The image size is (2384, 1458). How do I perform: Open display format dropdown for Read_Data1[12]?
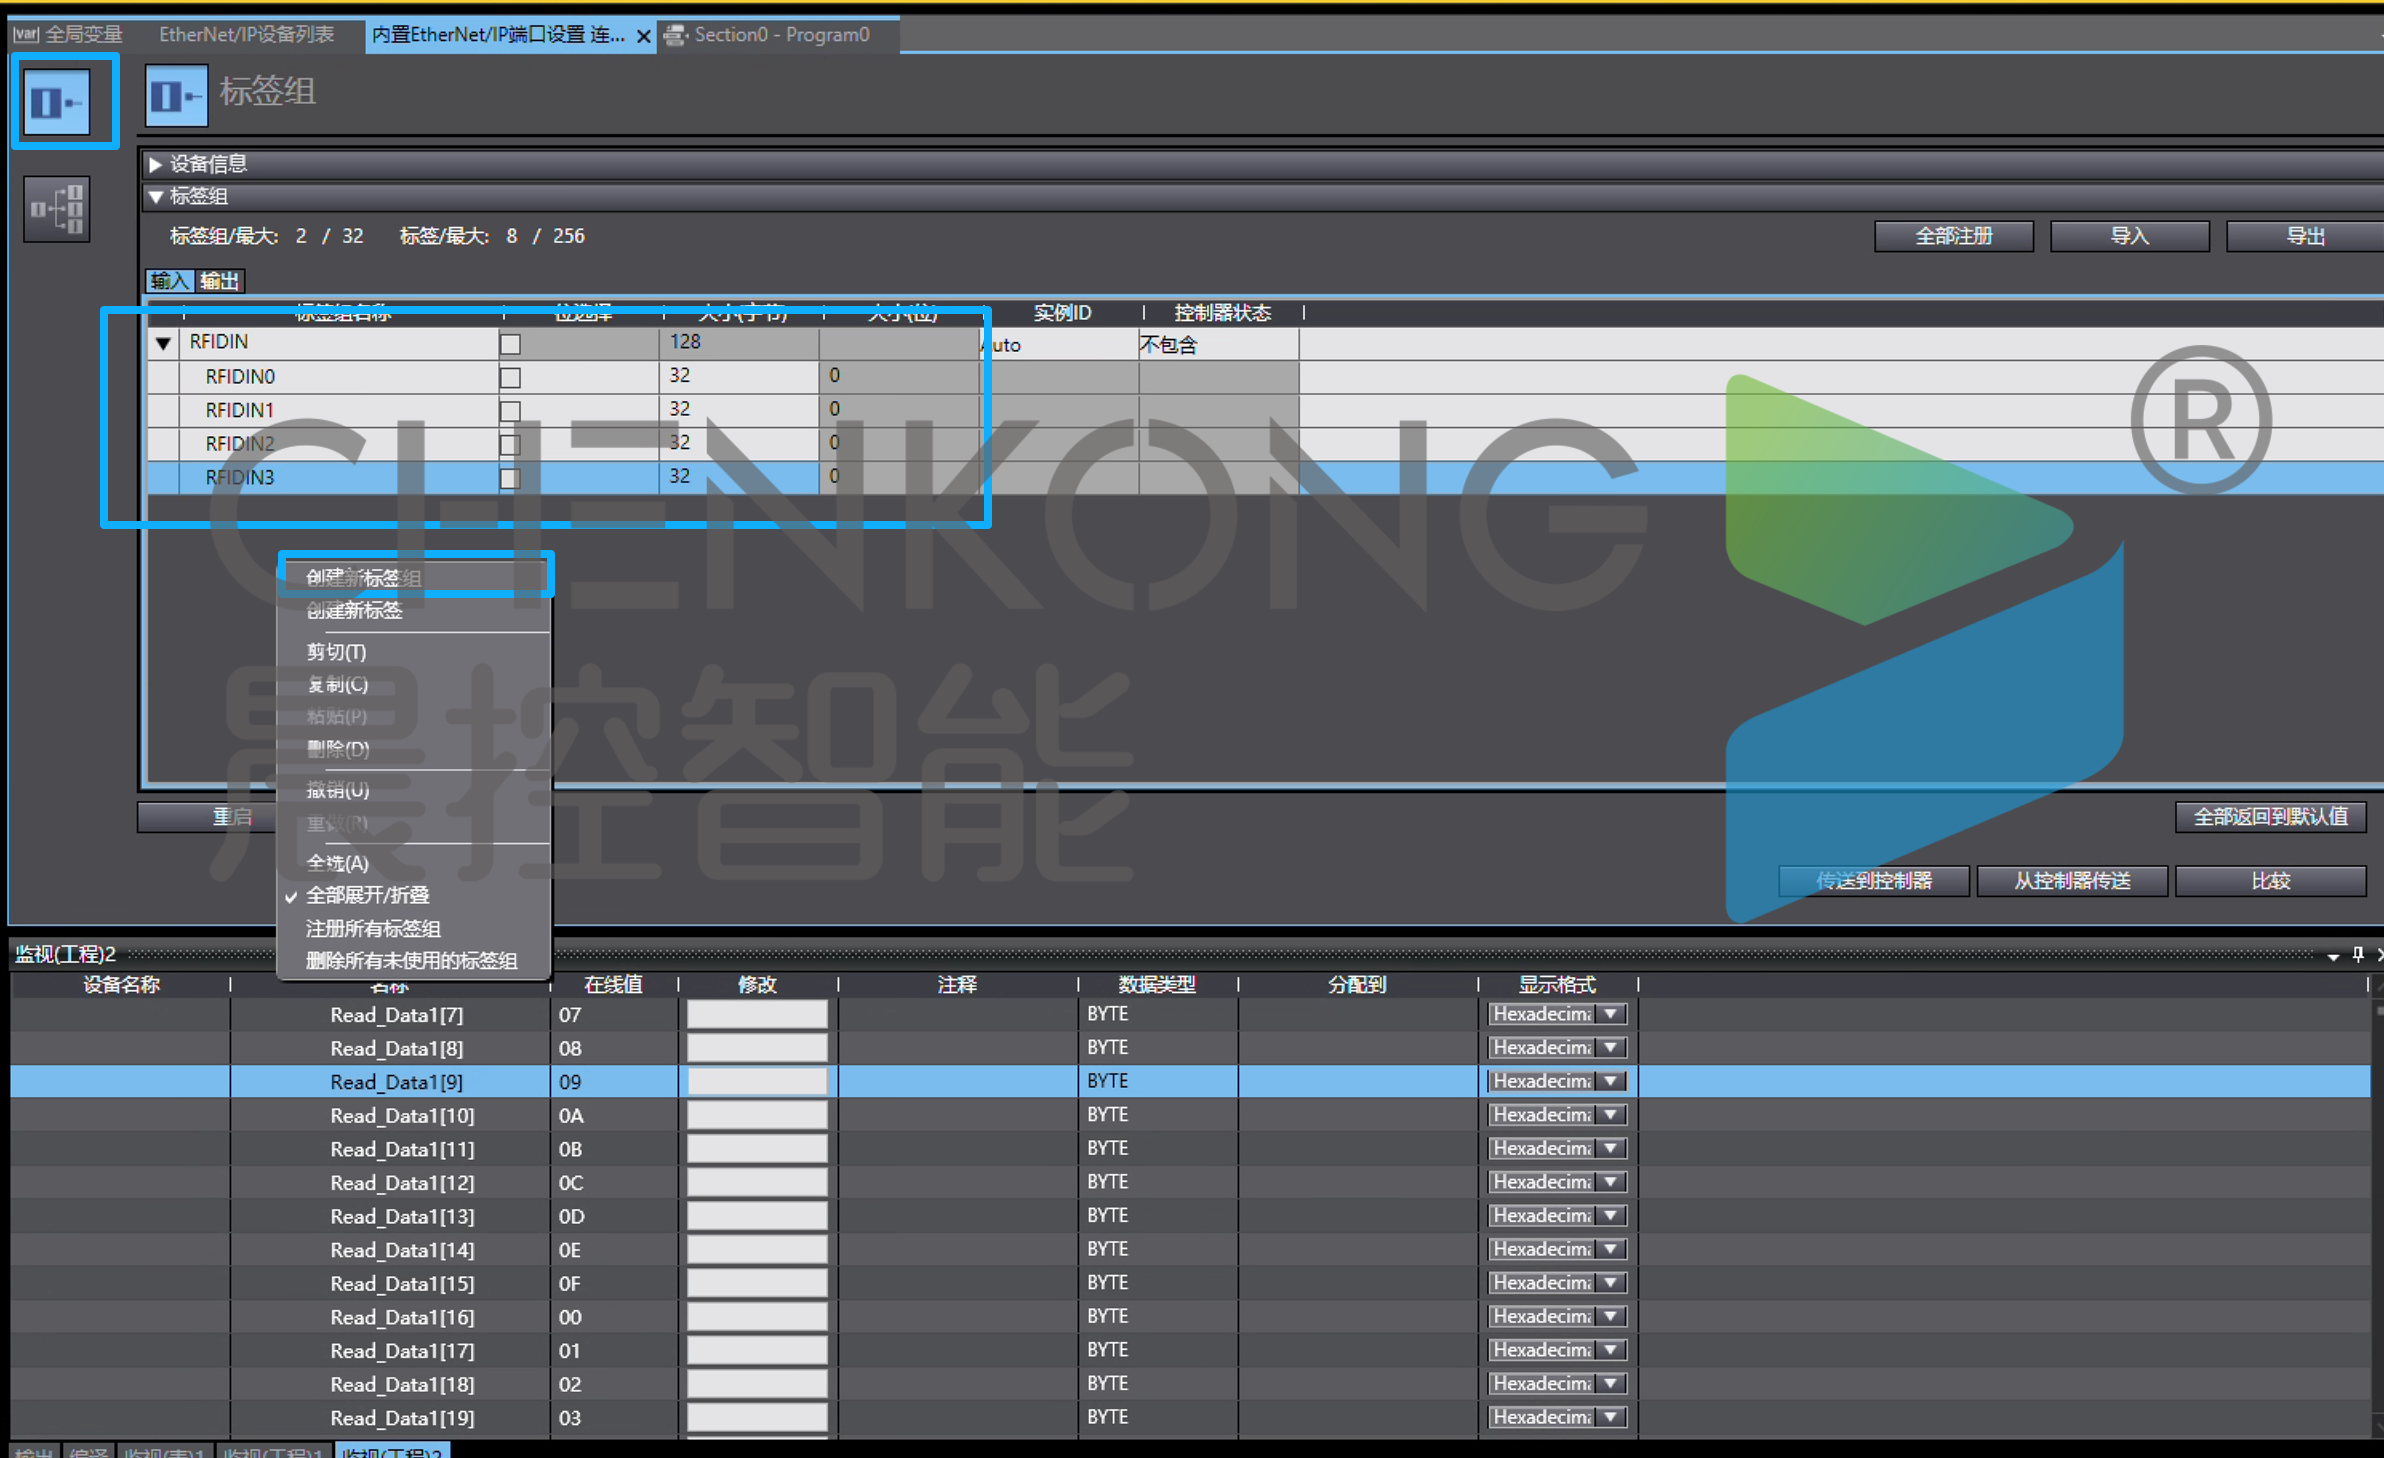click(1610, 1182)
